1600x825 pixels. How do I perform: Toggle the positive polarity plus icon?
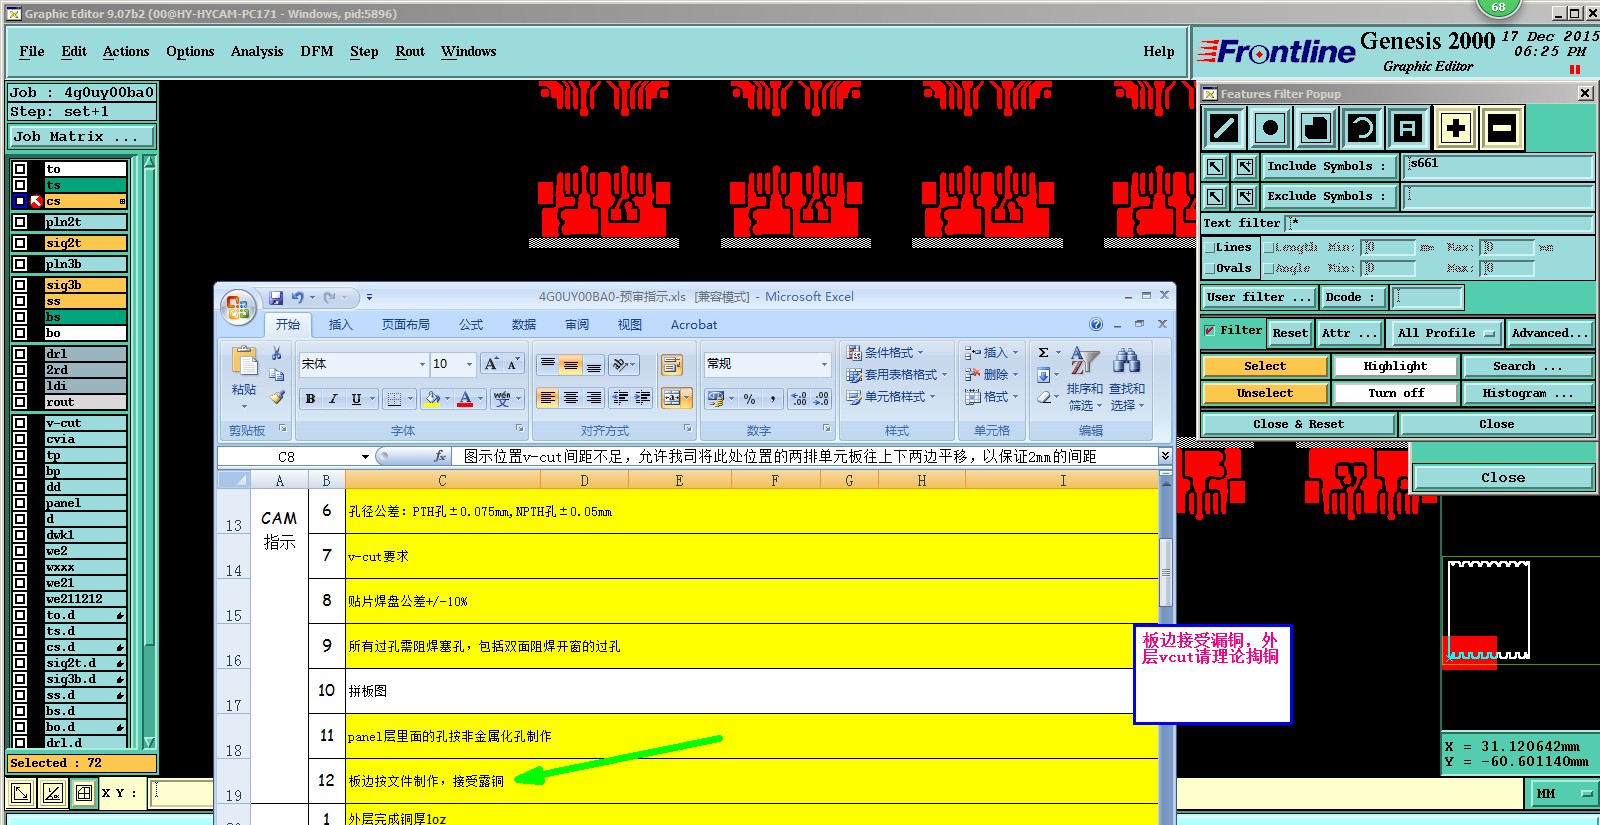pyautogui.click(x=1455, y=128)
